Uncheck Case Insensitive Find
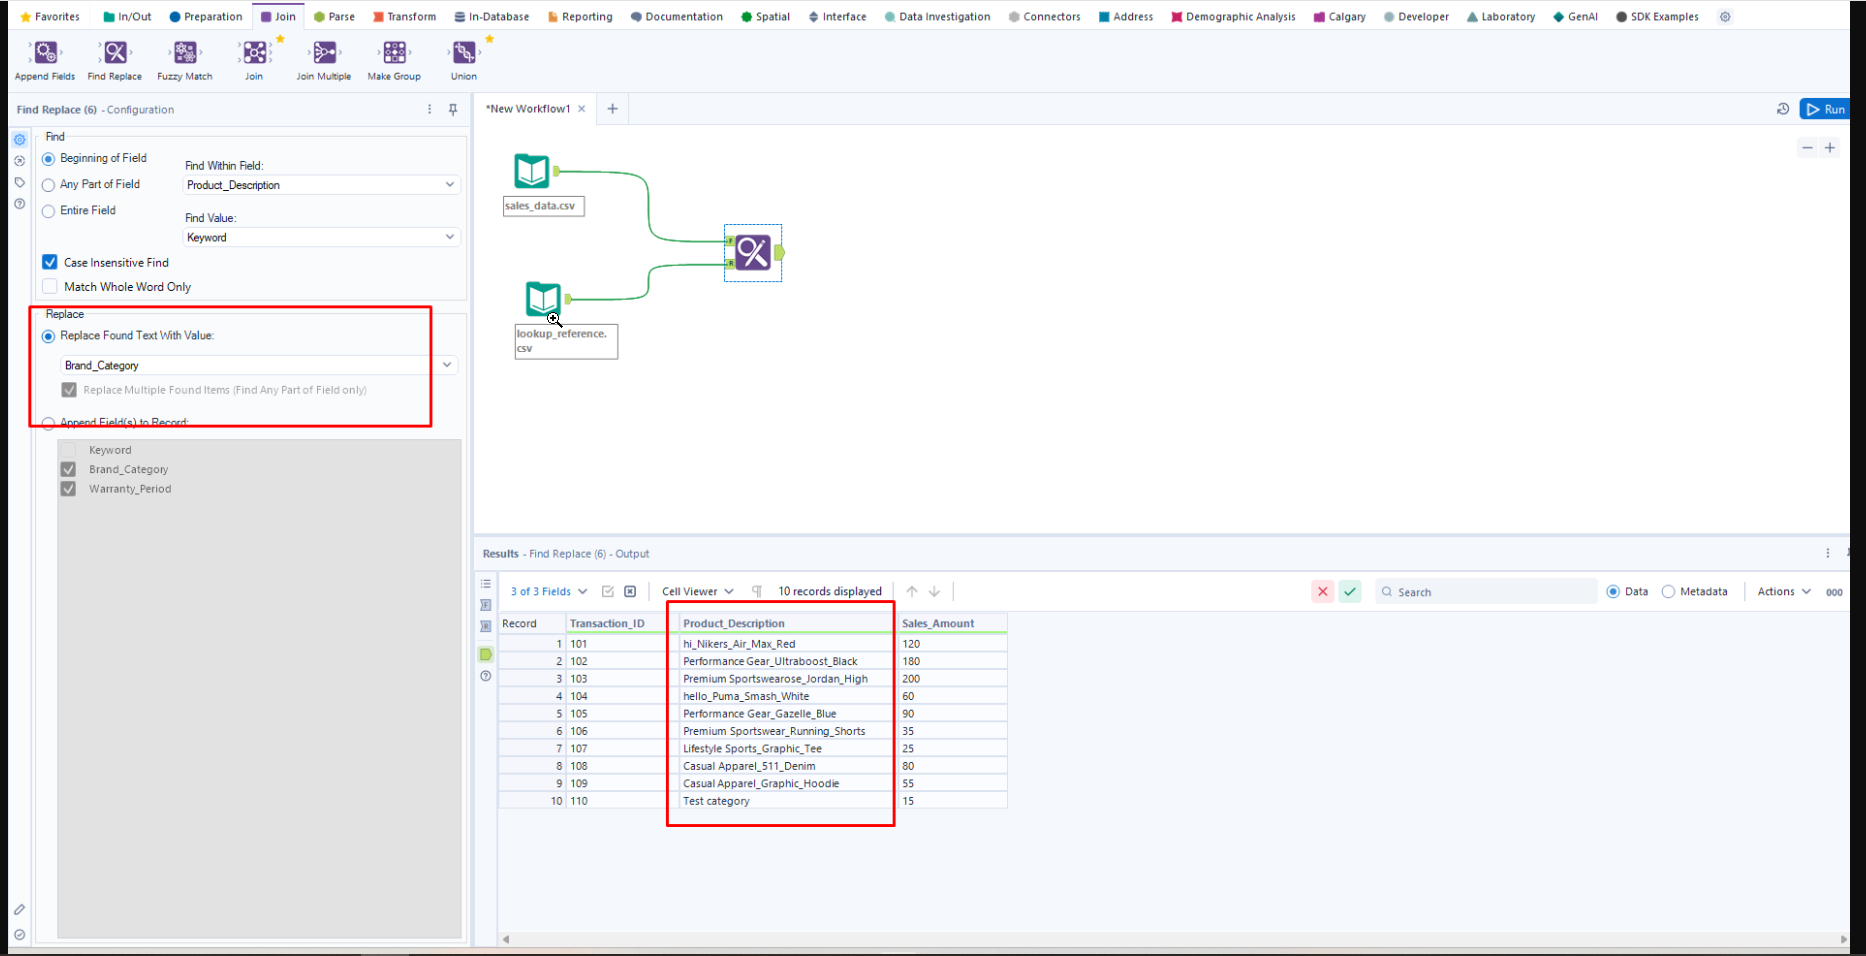The width and height of the screenshot is (1866, 956). click(x=50, y=263)
